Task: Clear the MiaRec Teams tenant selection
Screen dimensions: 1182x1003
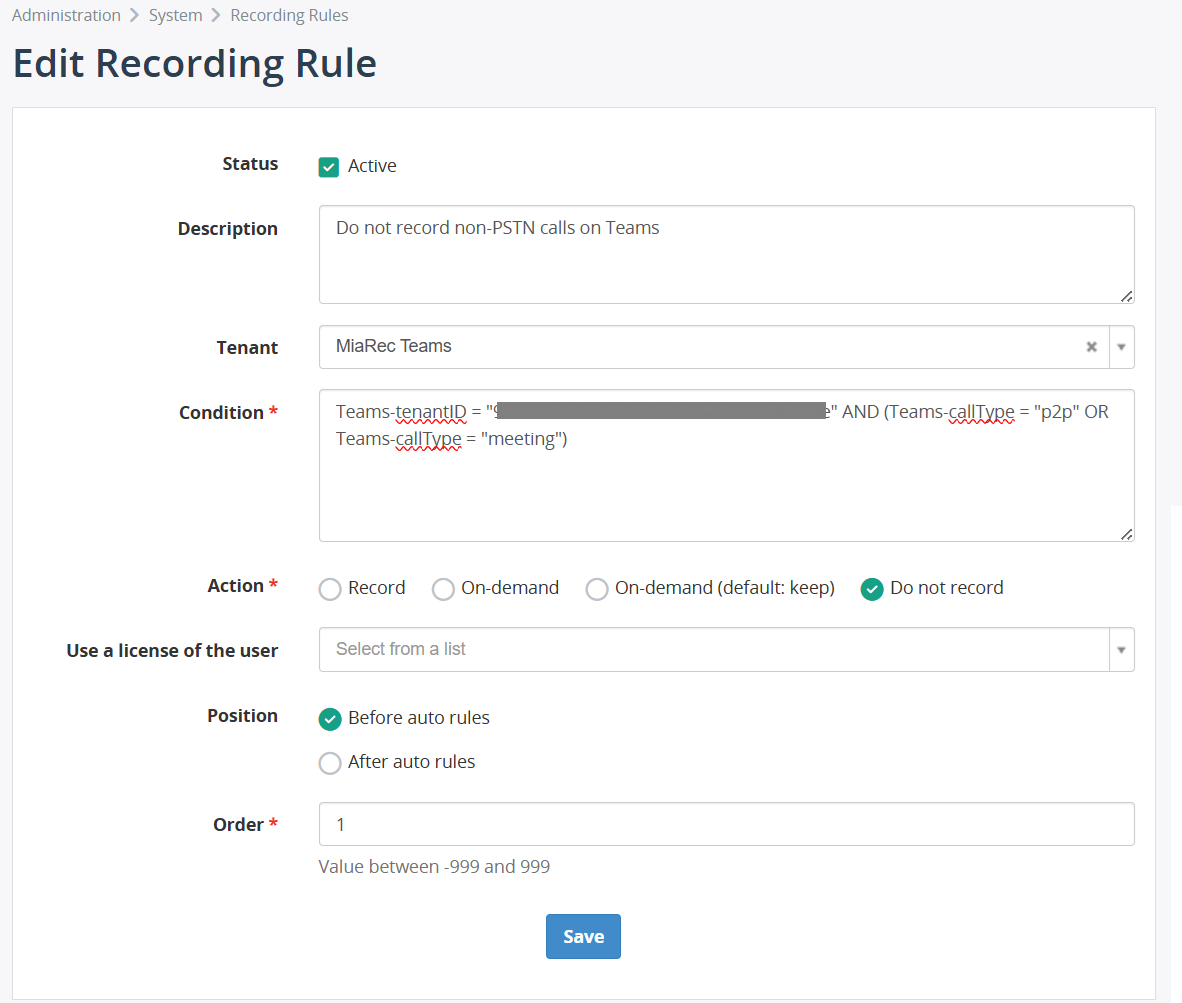Action: 1092,347
